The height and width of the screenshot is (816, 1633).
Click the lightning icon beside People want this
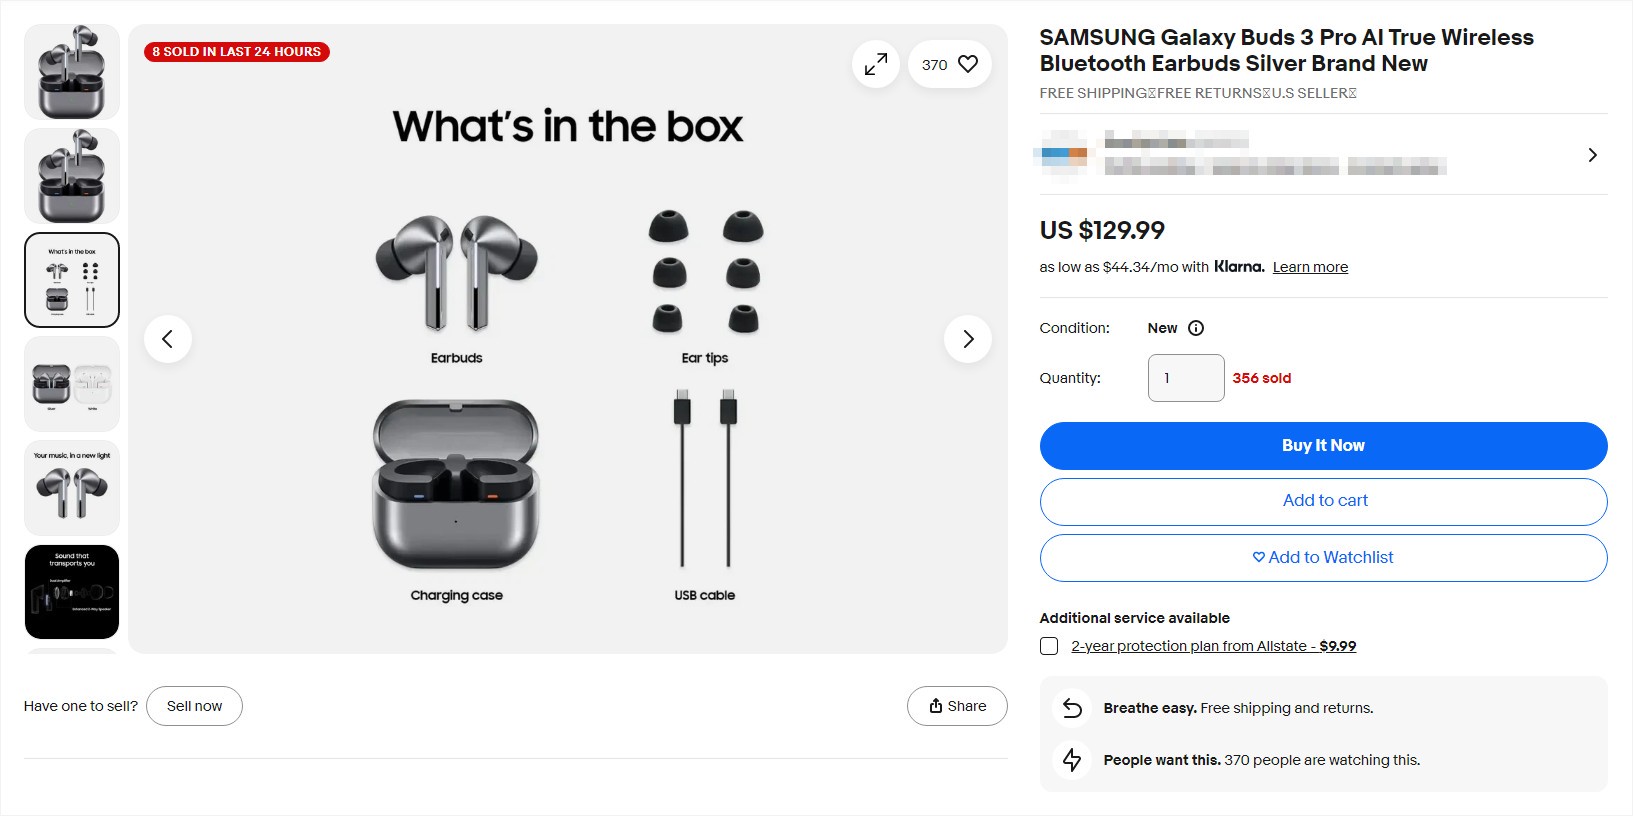point(1071,760)
